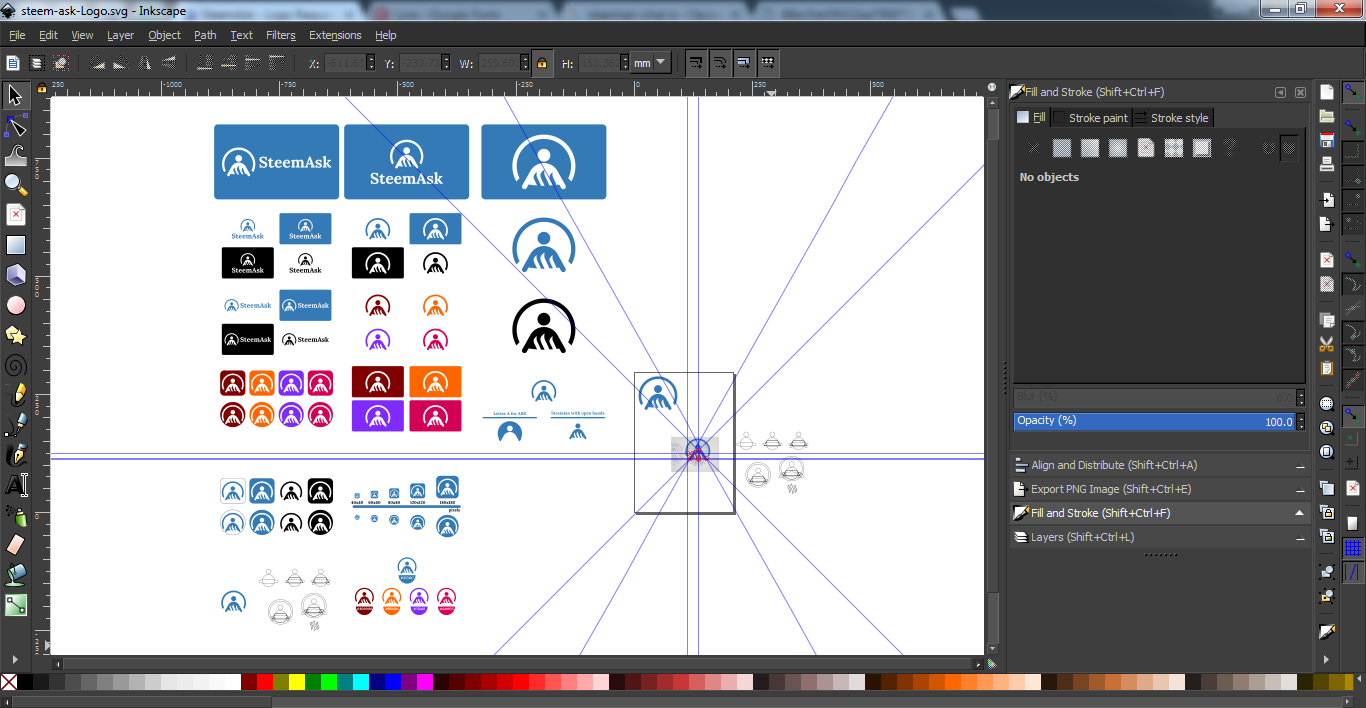Click the Import file icon

[x=1327, y=200]
